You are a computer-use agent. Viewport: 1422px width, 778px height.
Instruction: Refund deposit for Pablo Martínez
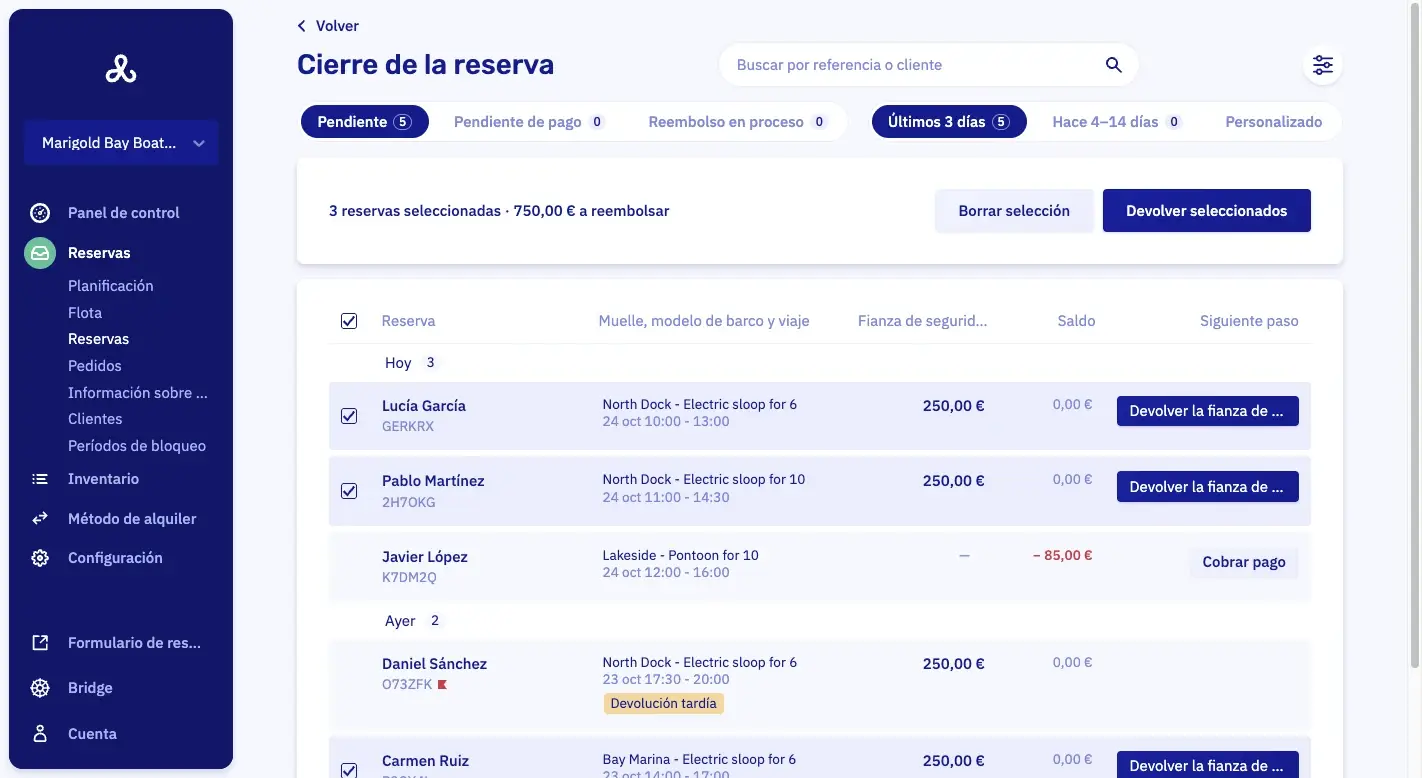coord(1207,487)
